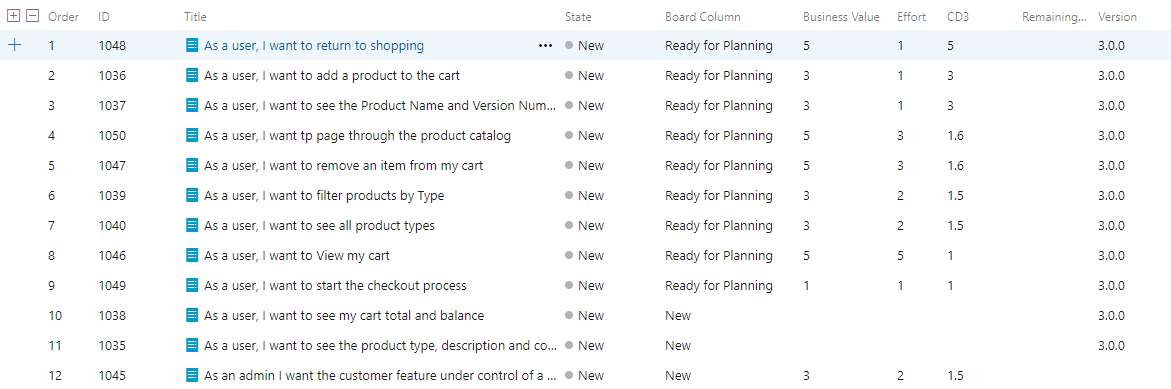The height and width of the screenshot is (389, 1171).
Task: Collapse all rows with the minus icon
Action: 32,16
